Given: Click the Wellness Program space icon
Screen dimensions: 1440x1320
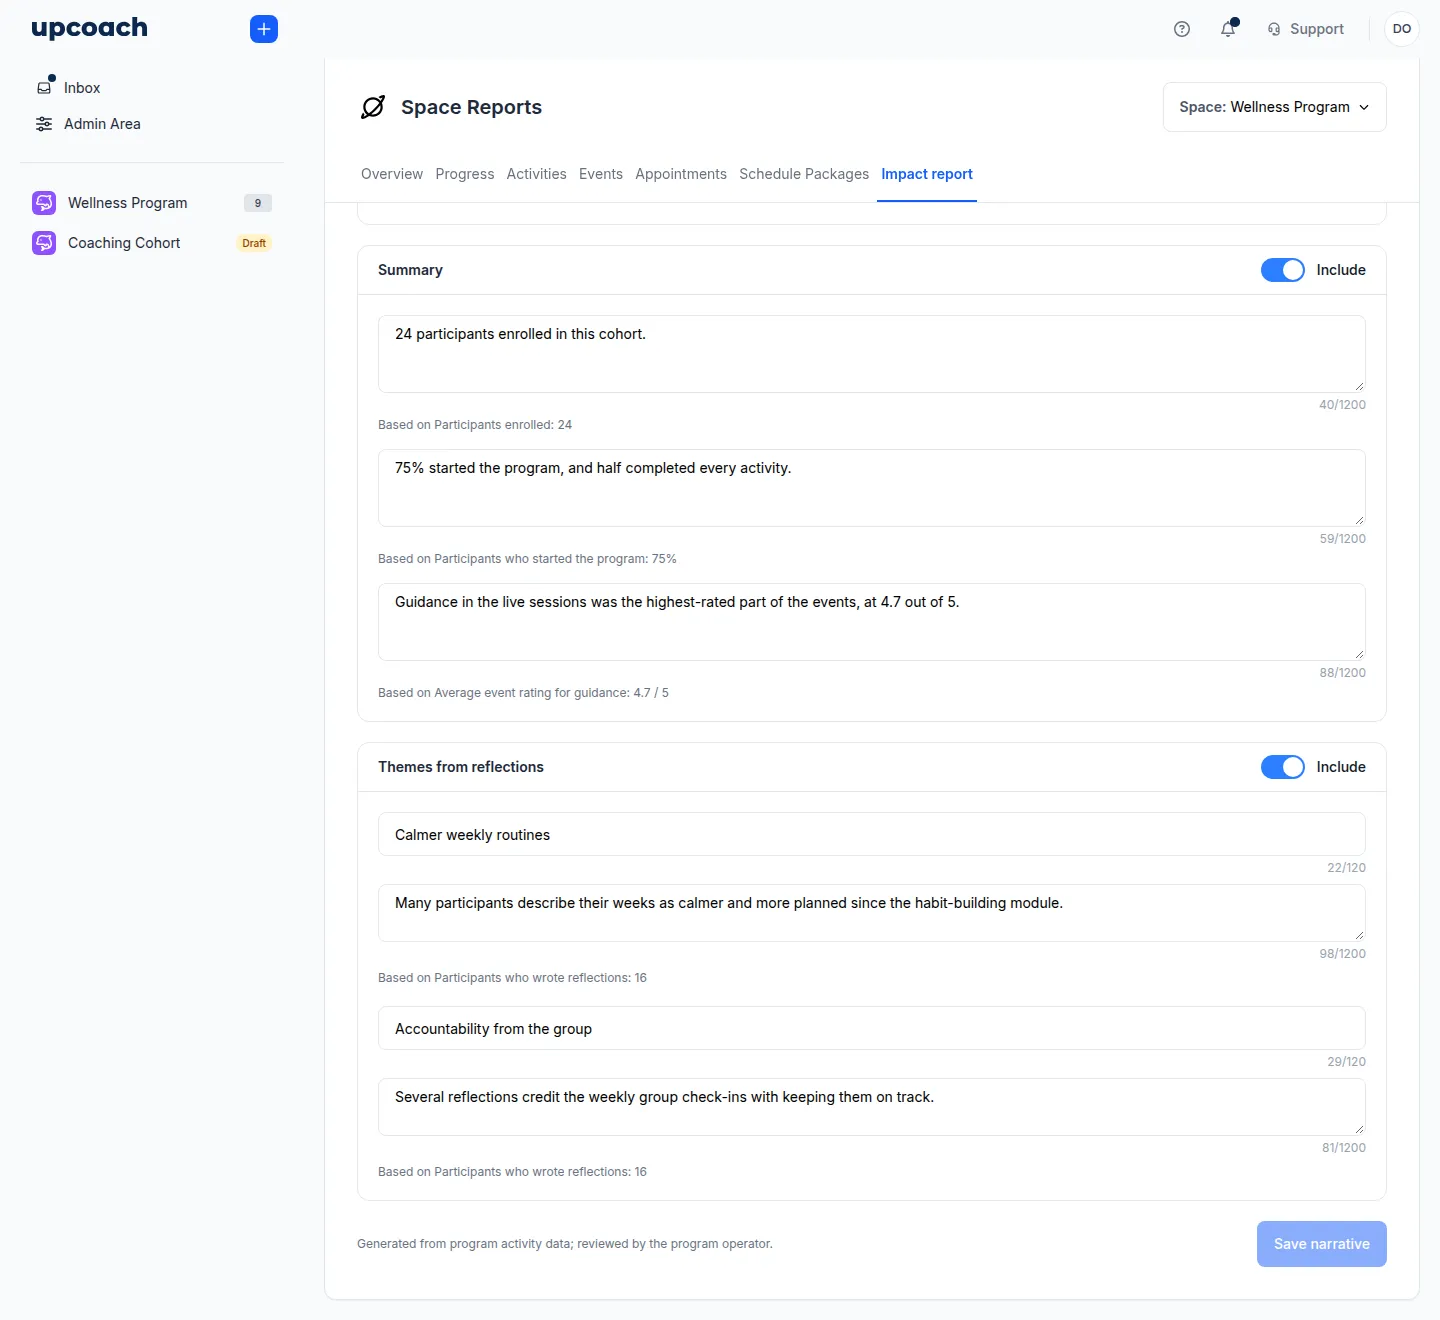Looking at the screenshot, I should [x=44, y=203].
